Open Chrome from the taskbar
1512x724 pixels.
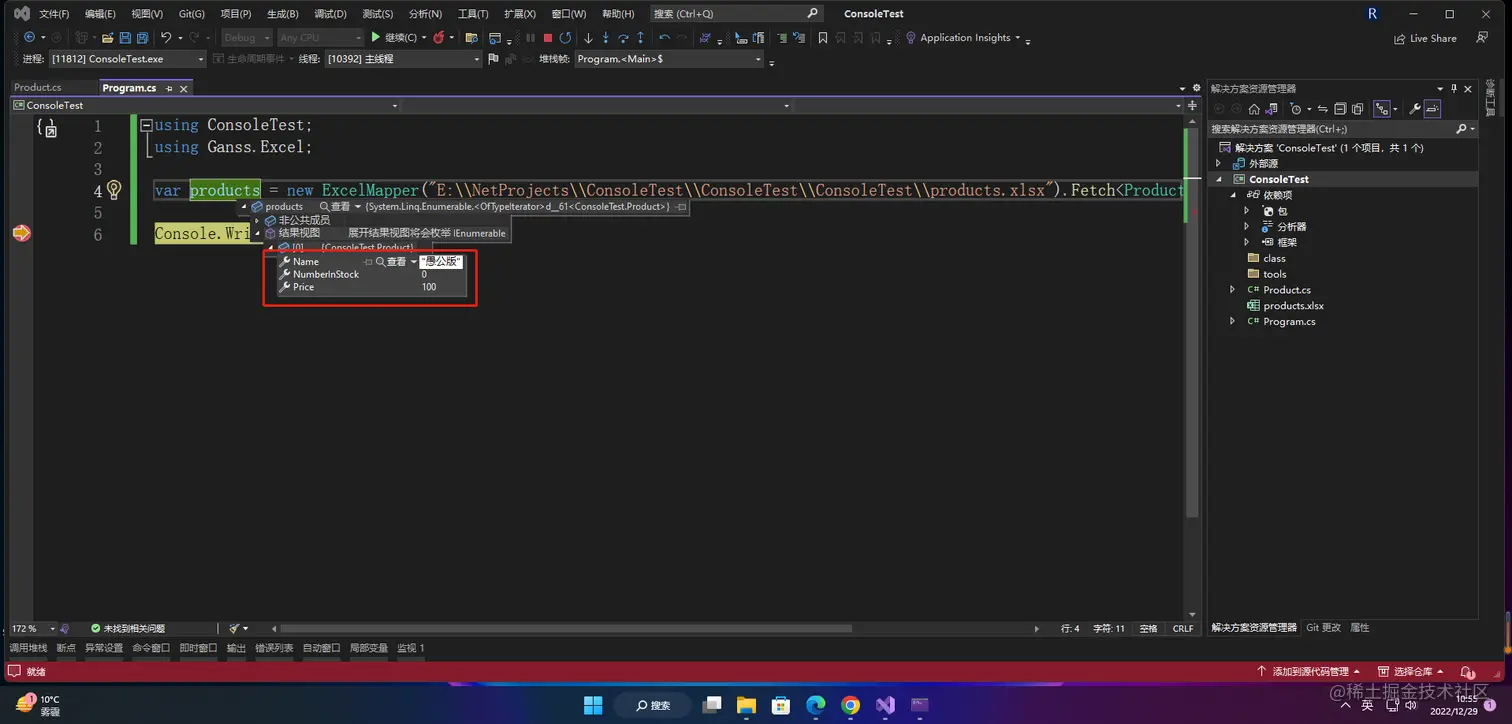coord(850,705)
